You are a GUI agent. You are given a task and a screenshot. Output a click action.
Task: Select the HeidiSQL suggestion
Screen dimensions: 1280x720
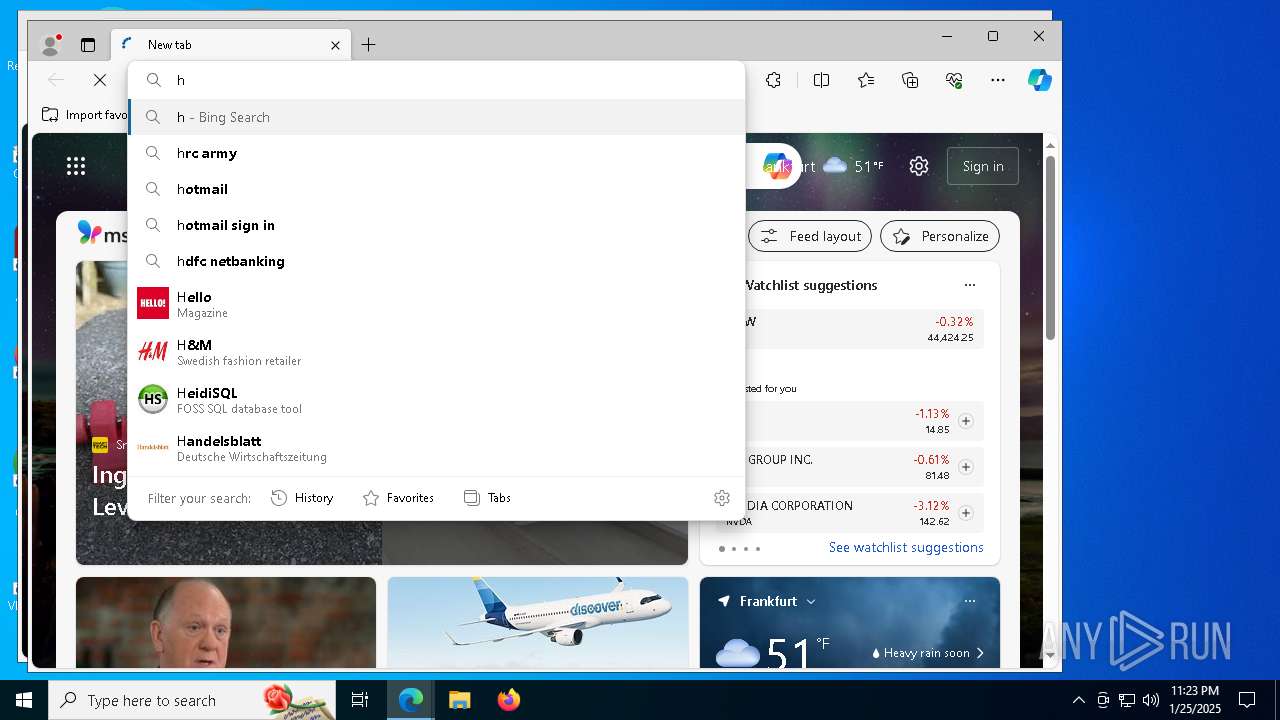coord(437,399)
